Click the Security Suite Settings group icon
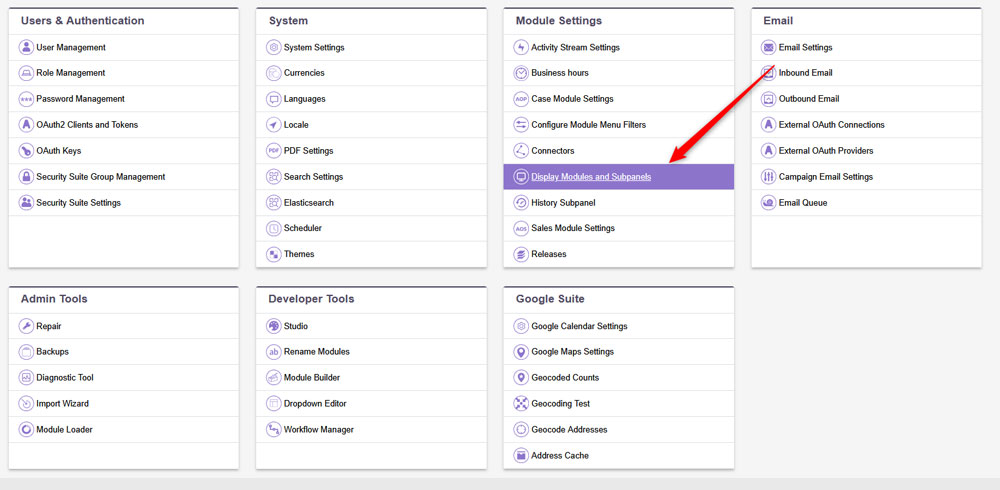Screen dimensions: 1000x490 tap(26, 202)
